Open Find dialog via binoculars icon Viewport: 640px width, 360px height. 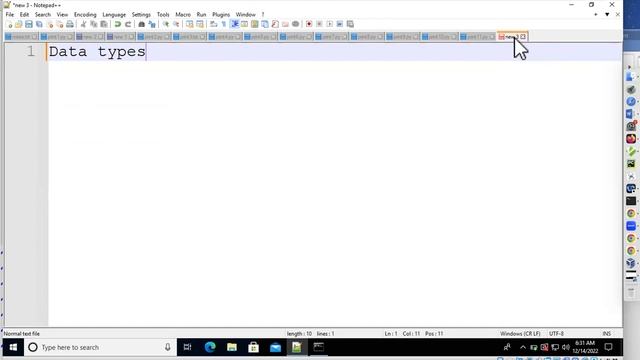pos(142,24)
